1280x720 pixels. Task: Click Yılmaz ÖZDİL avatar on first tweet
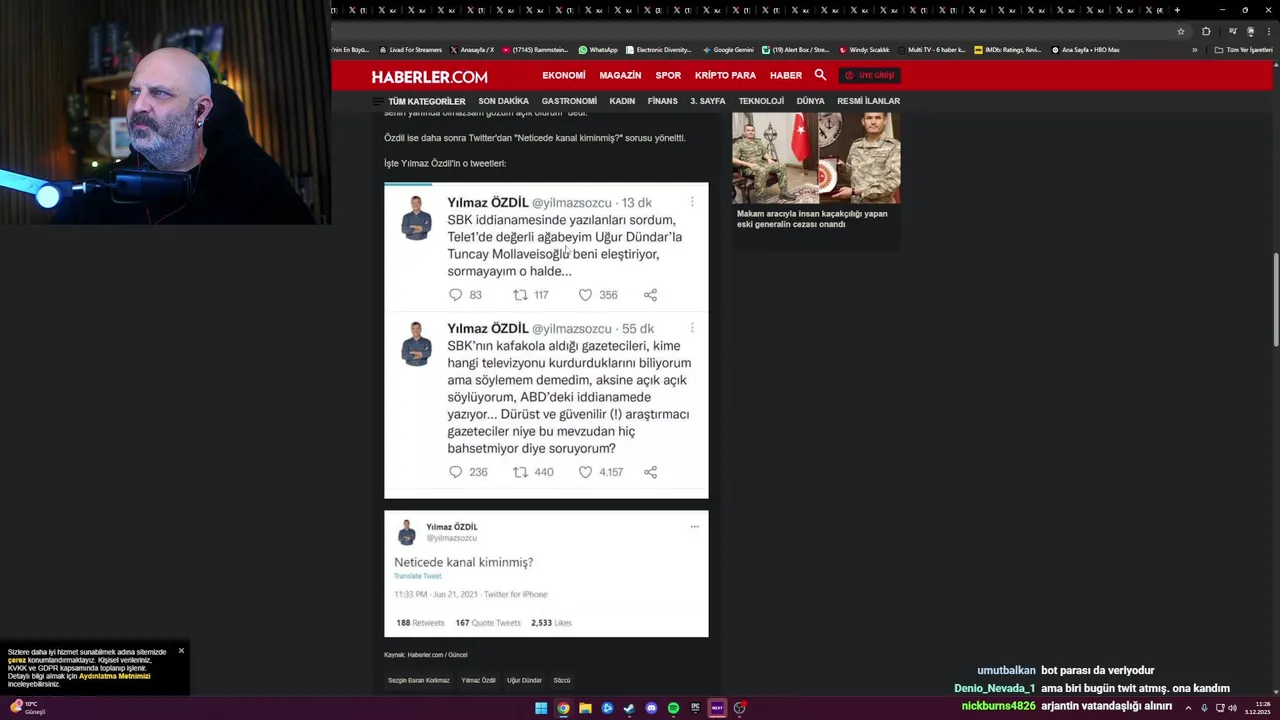(417, 218)
